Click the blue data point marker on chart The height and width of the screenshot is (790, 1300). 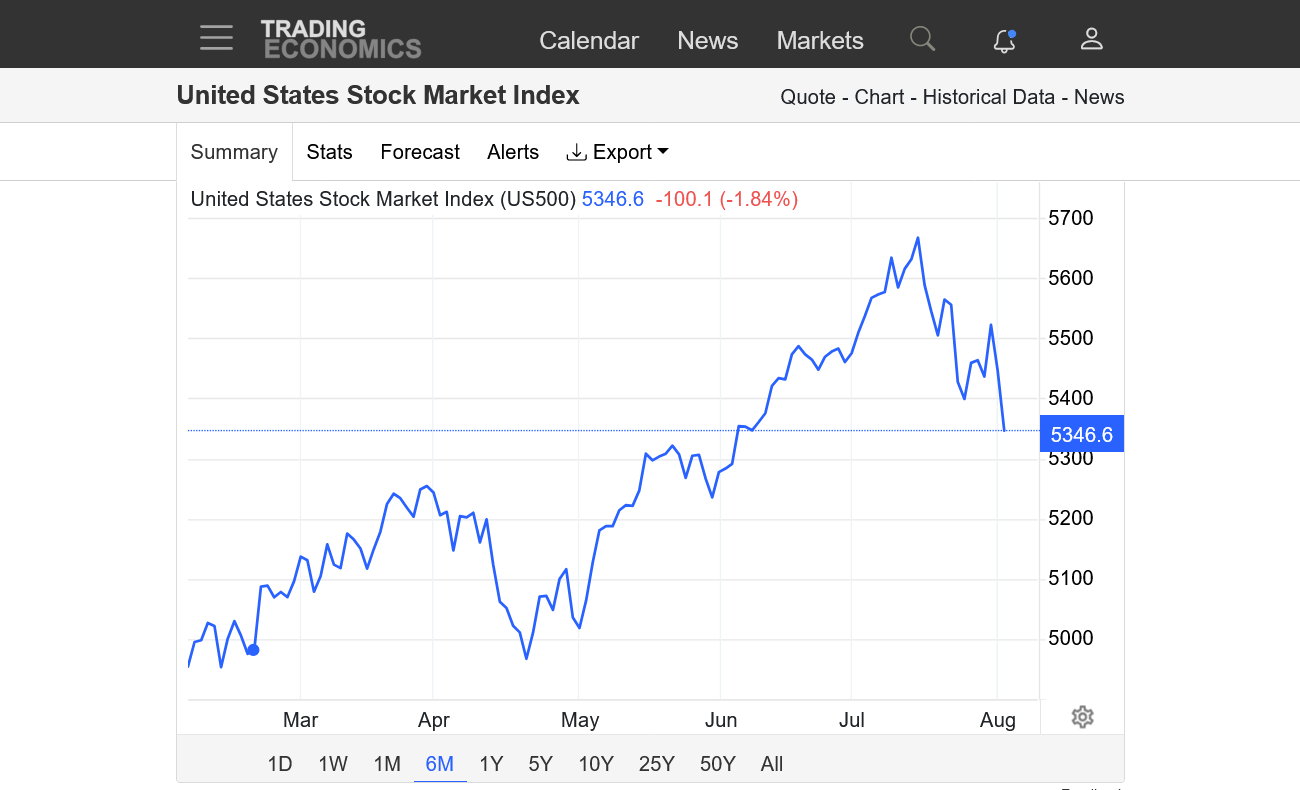(x=253, y=650)
